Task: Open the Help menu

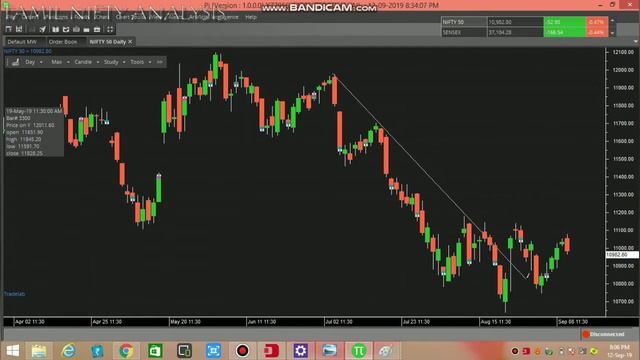Action: pos(251,17)
